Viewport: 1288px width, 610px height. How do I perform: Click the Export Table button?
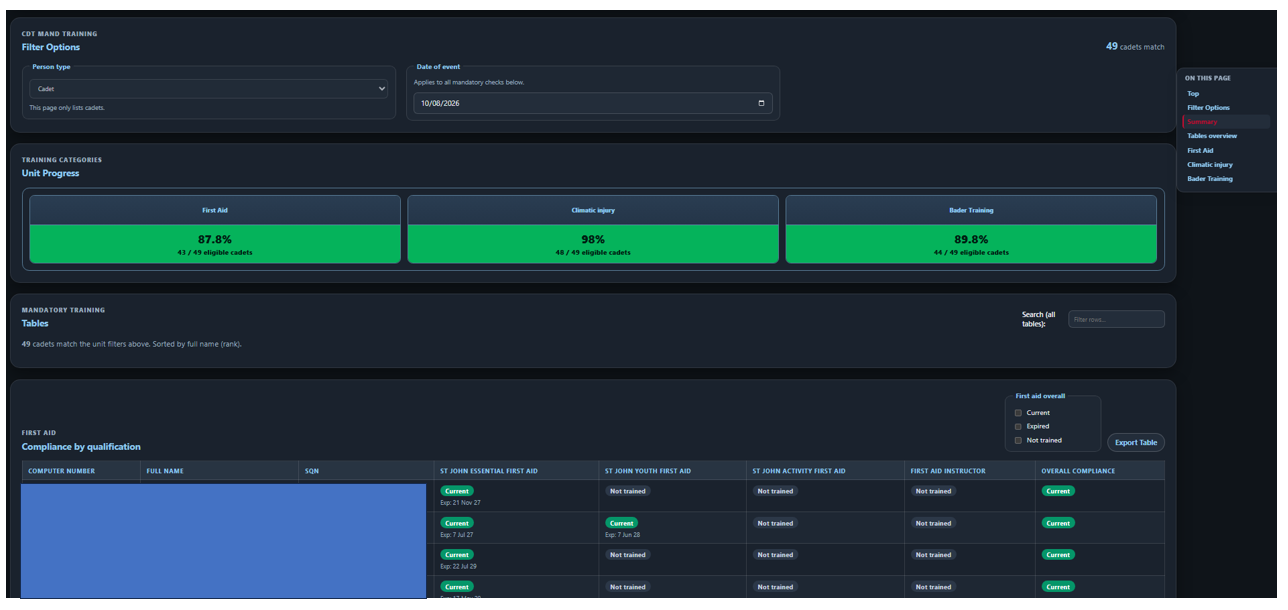[x=1136, y=442]
